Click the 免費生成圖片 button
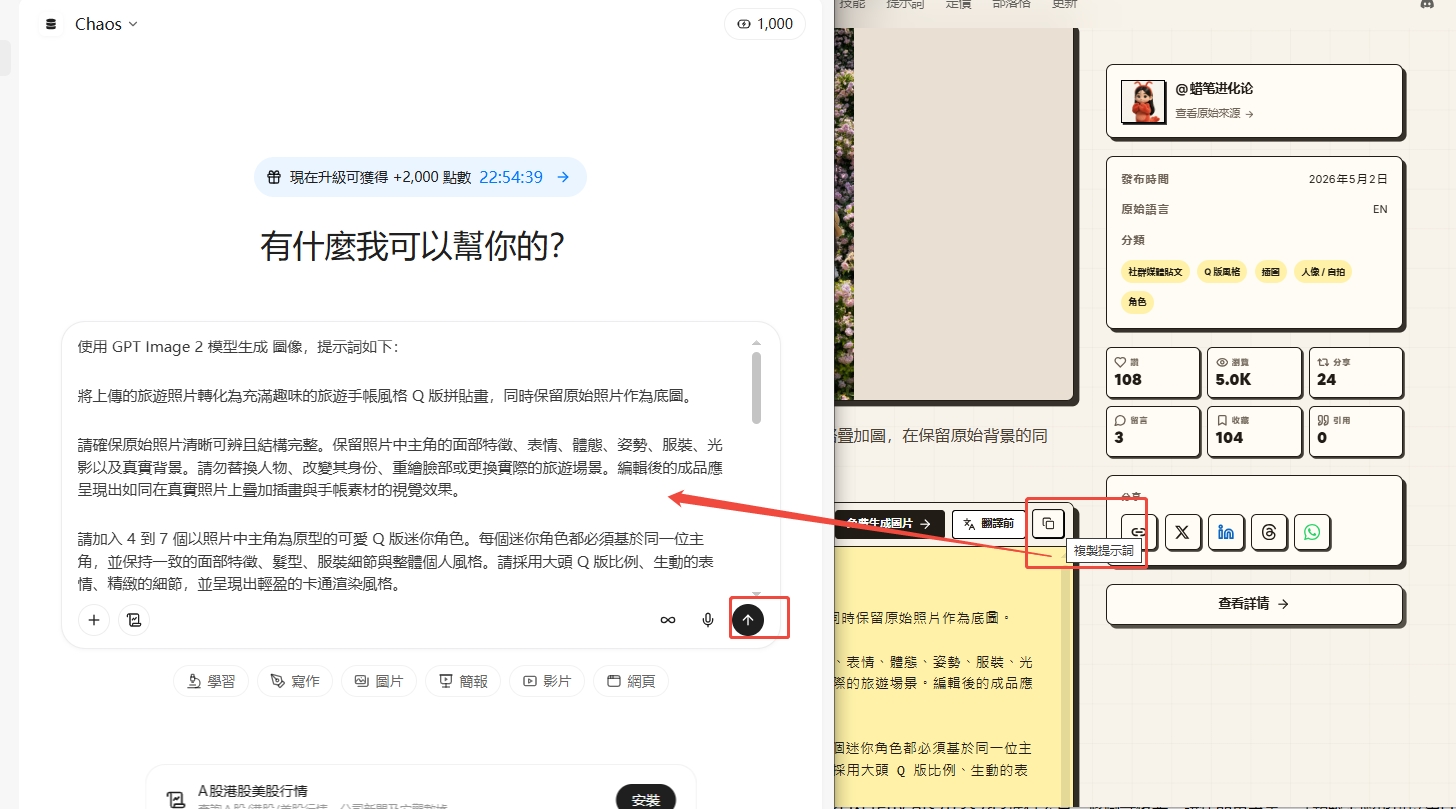 pos(888,523)
